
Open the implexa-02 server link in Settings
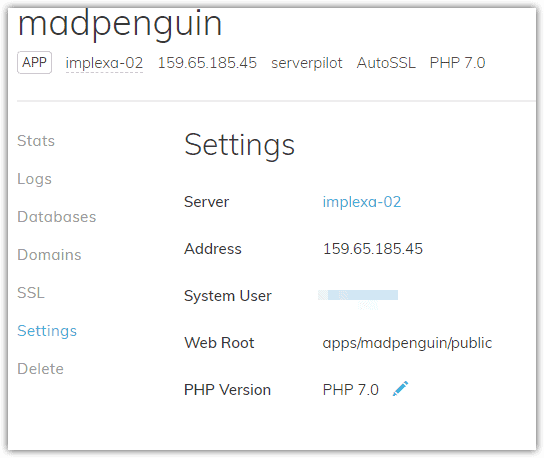click(362, 202)
